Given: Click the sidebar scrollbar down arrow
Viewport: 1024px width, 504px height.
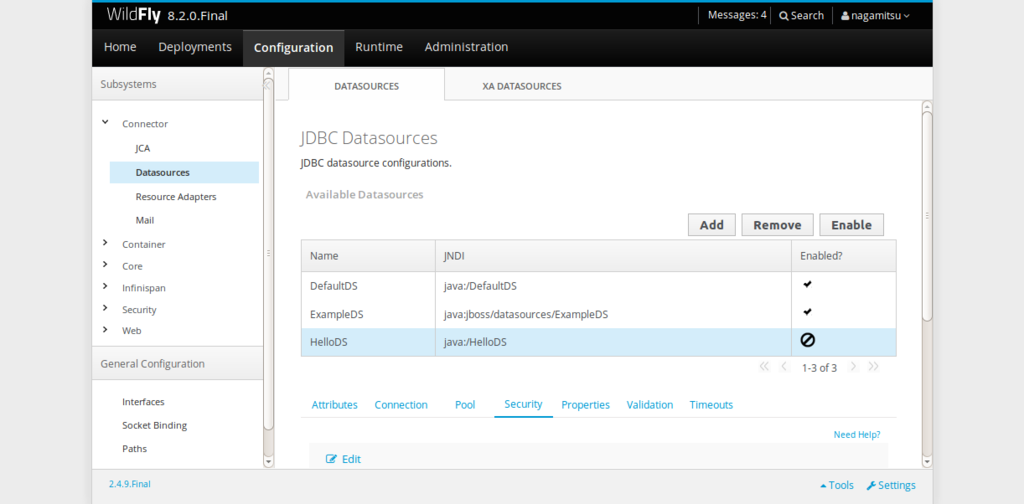Looking at the screenshot, I should 268,461.
